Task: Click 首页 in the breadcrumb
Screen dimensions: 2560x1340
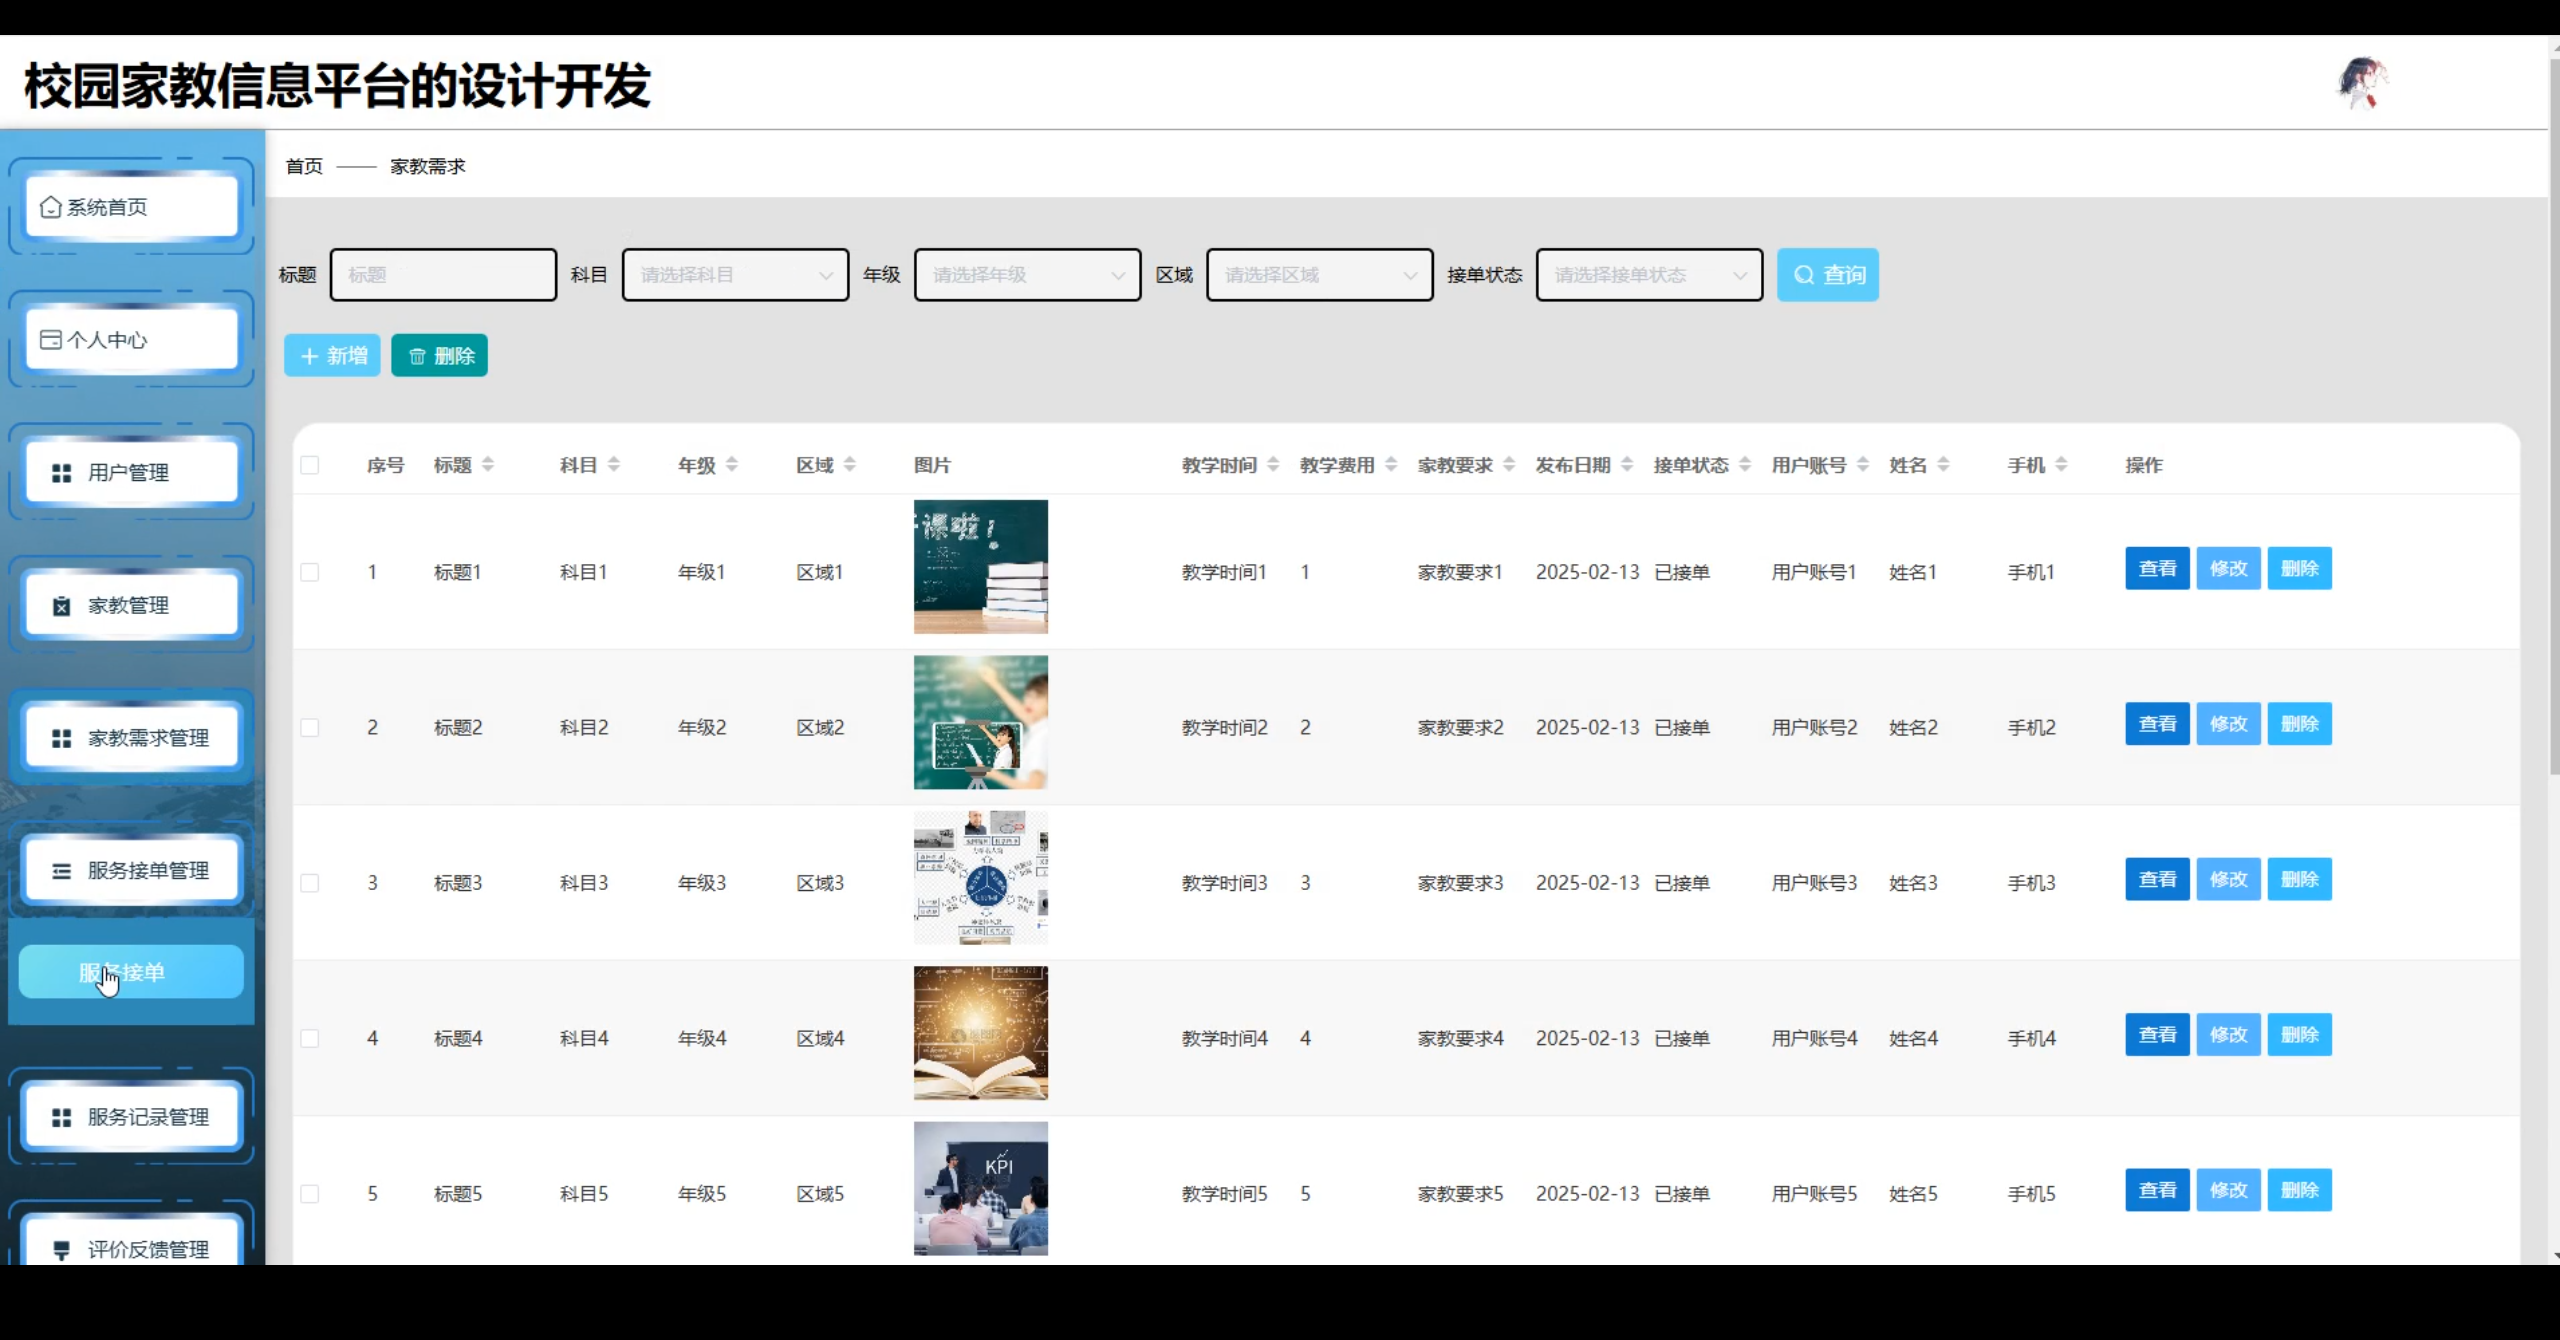Action: point(304,166)
